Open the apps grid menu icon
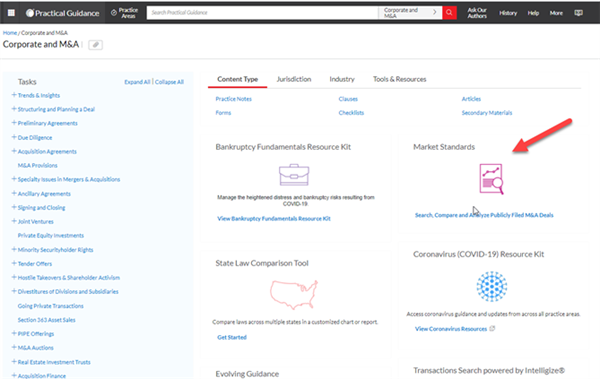 pyautogui.click(x=11, y=13)
